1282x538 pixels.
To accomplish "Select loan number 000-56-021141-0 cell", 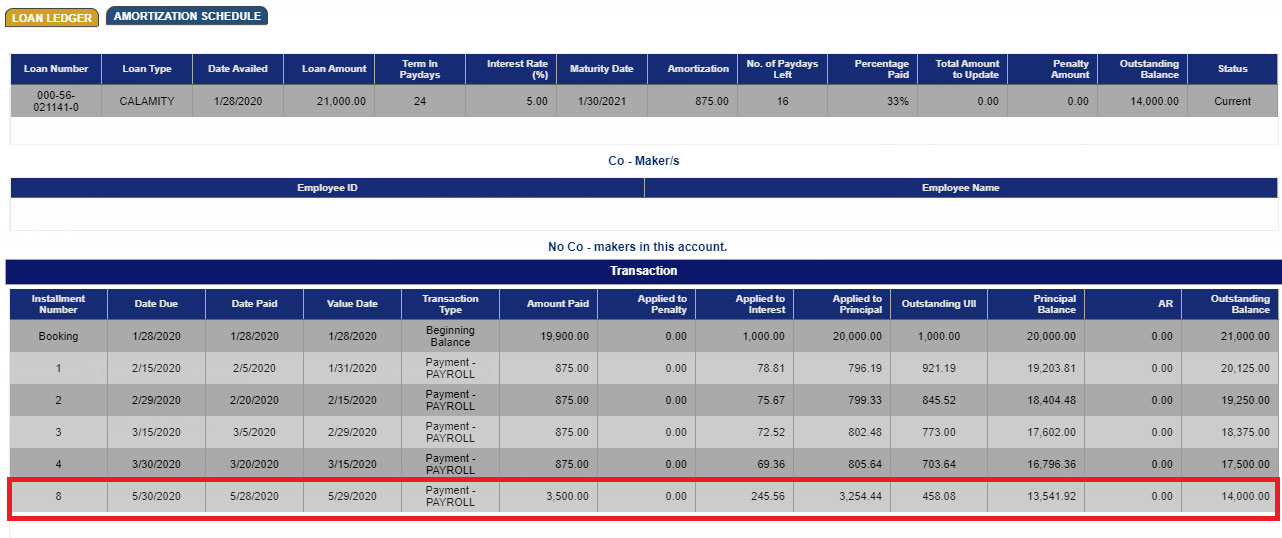I will point(56,101).
